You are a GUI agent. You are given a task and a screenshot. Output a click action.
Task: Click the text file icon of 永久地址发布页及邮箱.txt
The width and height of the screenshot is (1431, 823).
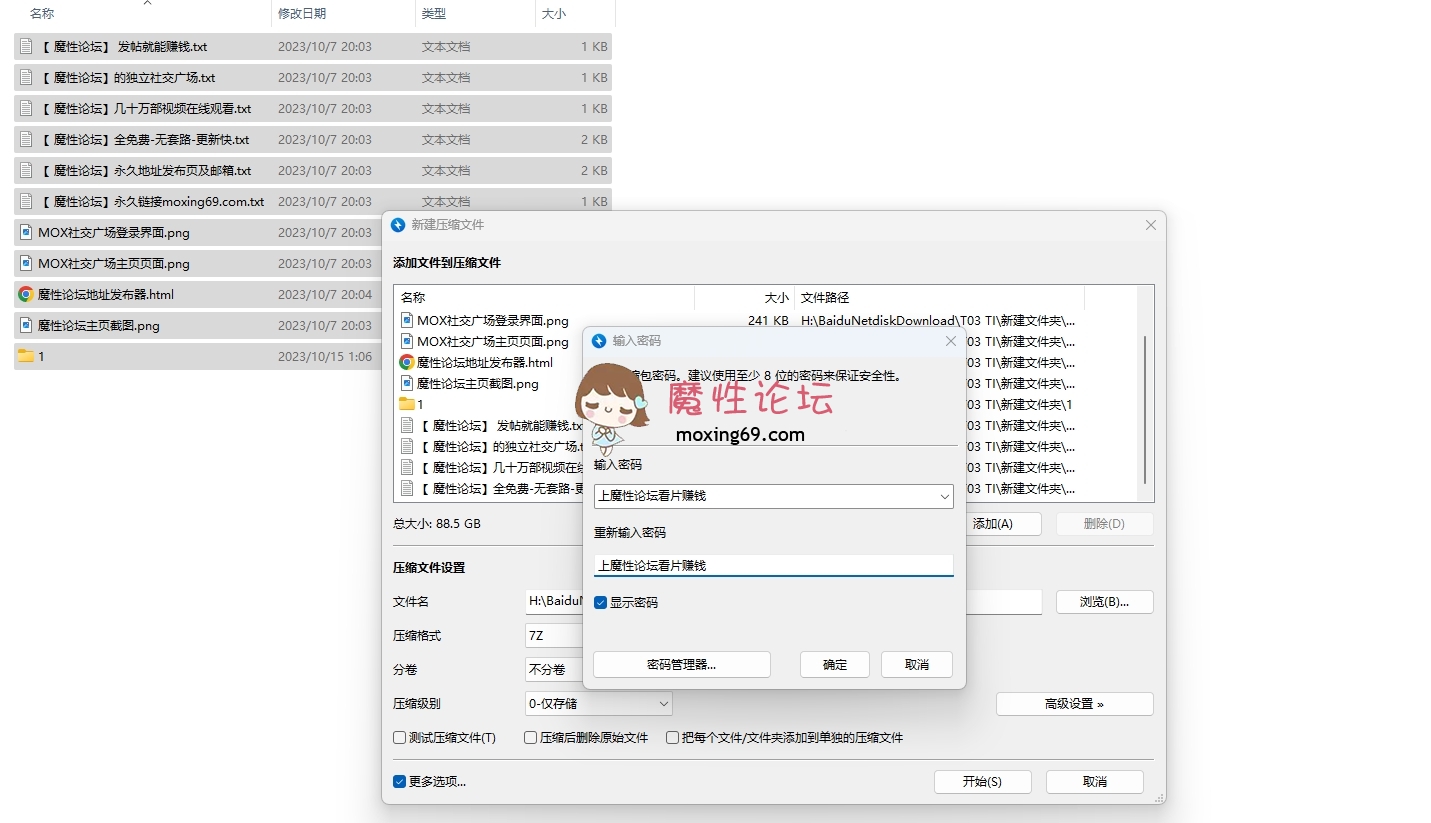pyautogui.click(x=26, y=171)
